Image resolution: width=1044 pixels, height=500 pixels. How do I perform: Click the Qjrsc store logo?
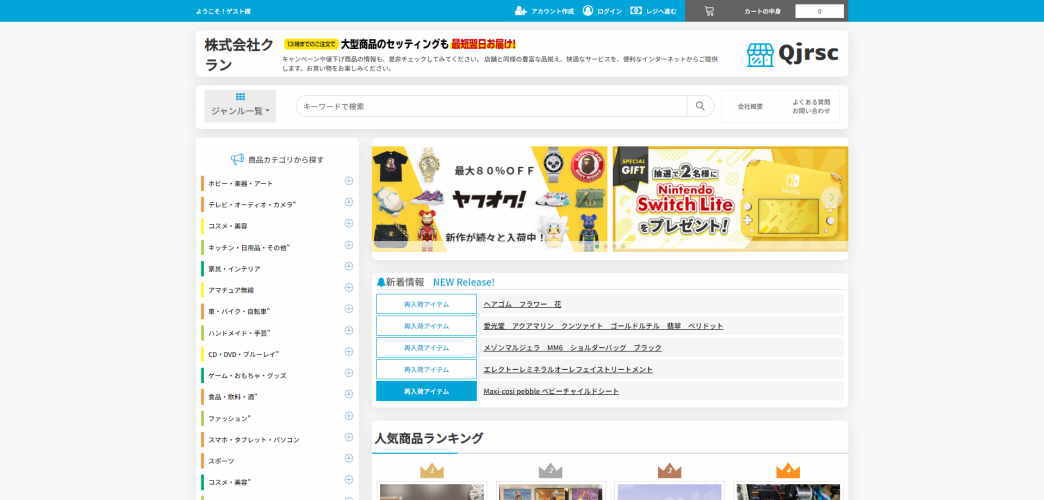point(792,54)
